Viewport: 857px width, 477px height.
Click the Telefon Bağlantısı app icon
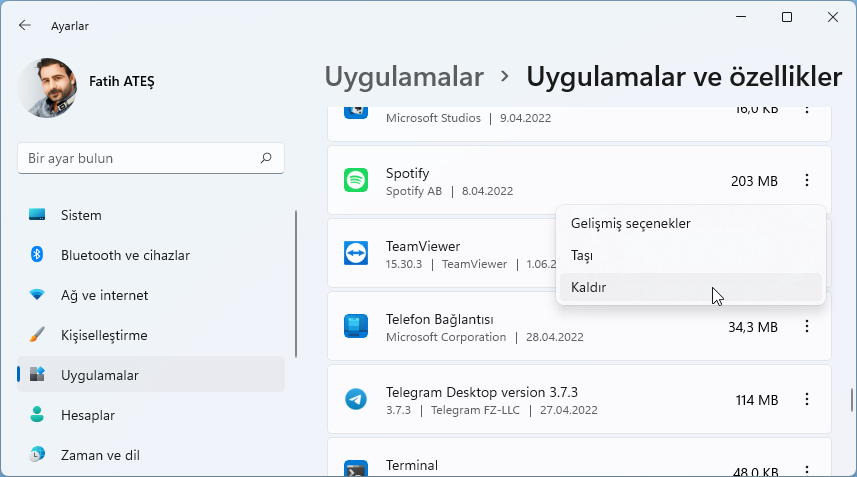point(356,326)
